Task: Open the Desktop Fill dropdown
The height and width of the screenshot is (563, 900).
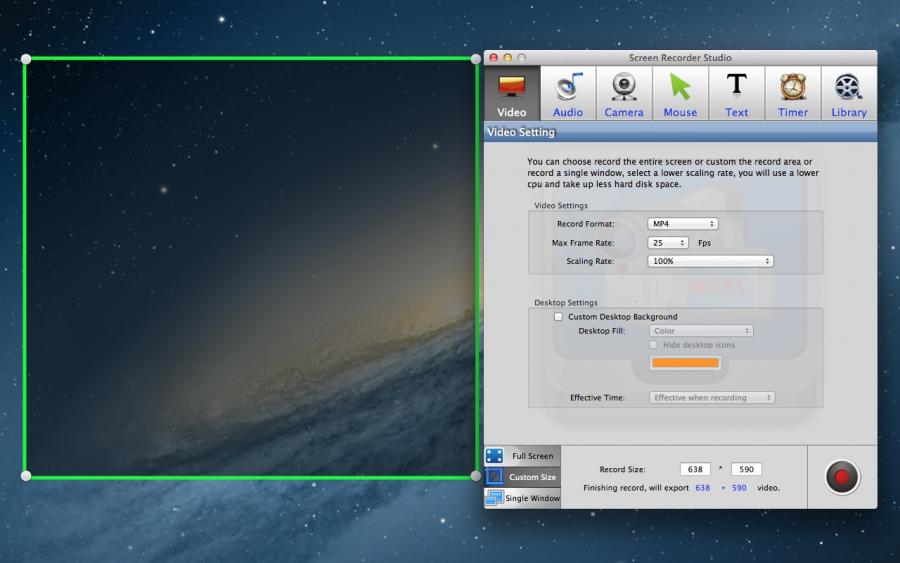Action: point(701,331)
